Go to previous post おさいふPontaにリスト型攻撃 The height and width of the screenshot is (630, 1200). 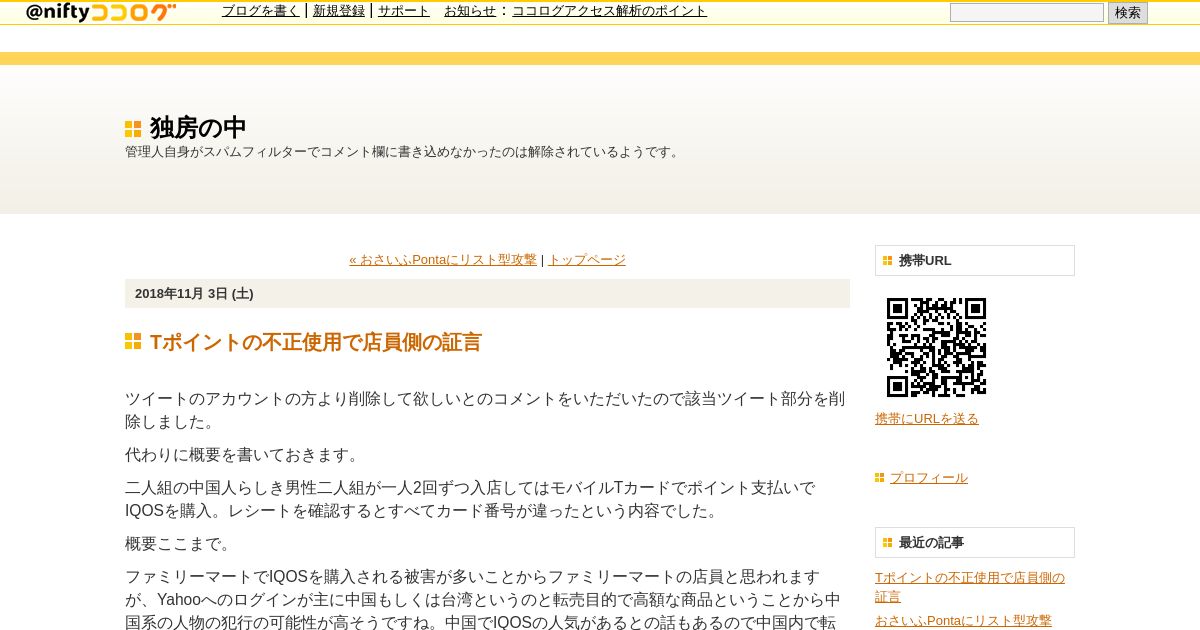(443, 260)
